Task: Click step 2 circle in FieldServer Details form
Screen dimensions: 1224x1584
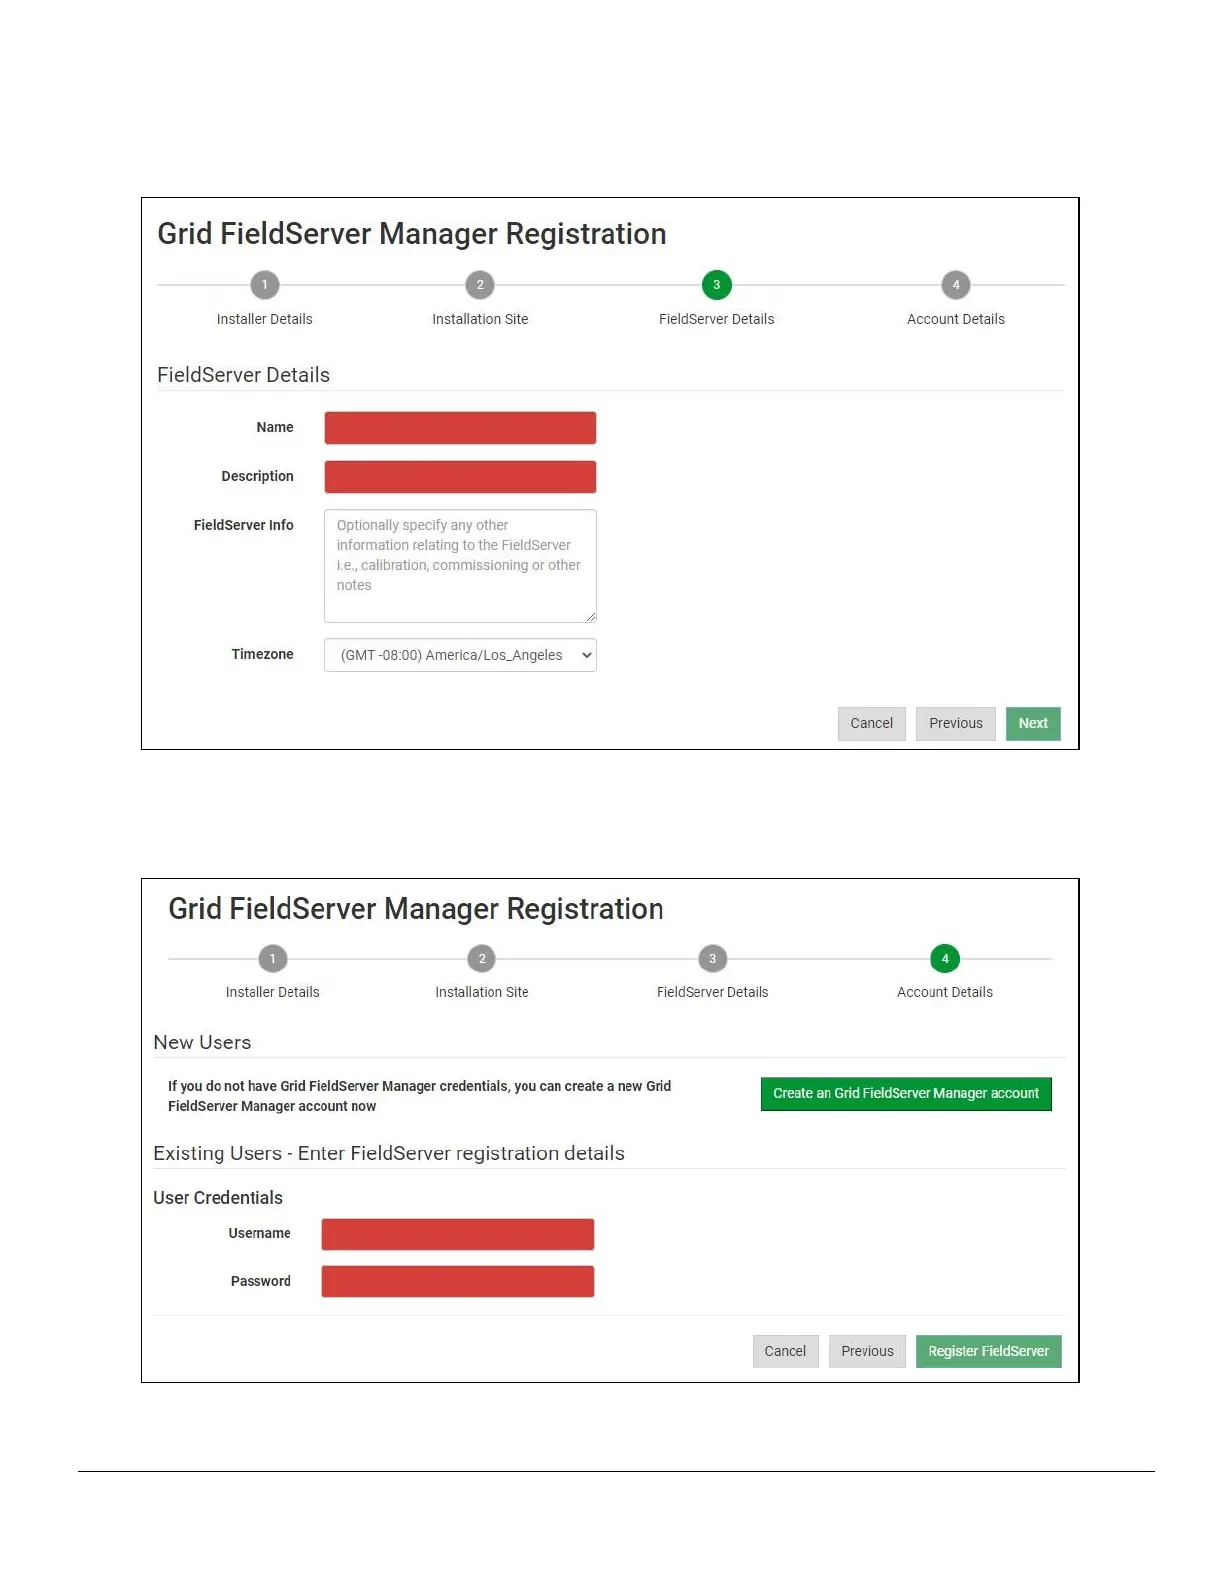Action: [480, 285]
